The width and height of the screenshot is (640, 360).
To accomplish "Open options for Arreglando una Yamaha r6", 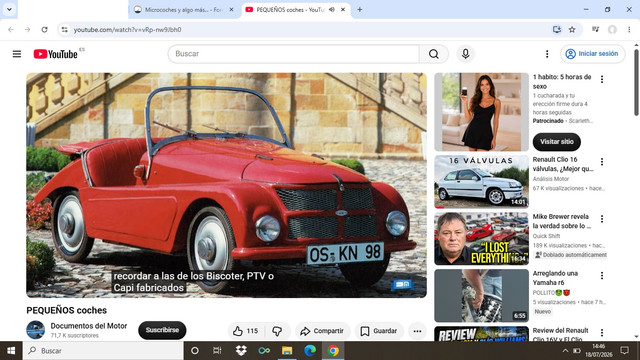I will point(602,276).
